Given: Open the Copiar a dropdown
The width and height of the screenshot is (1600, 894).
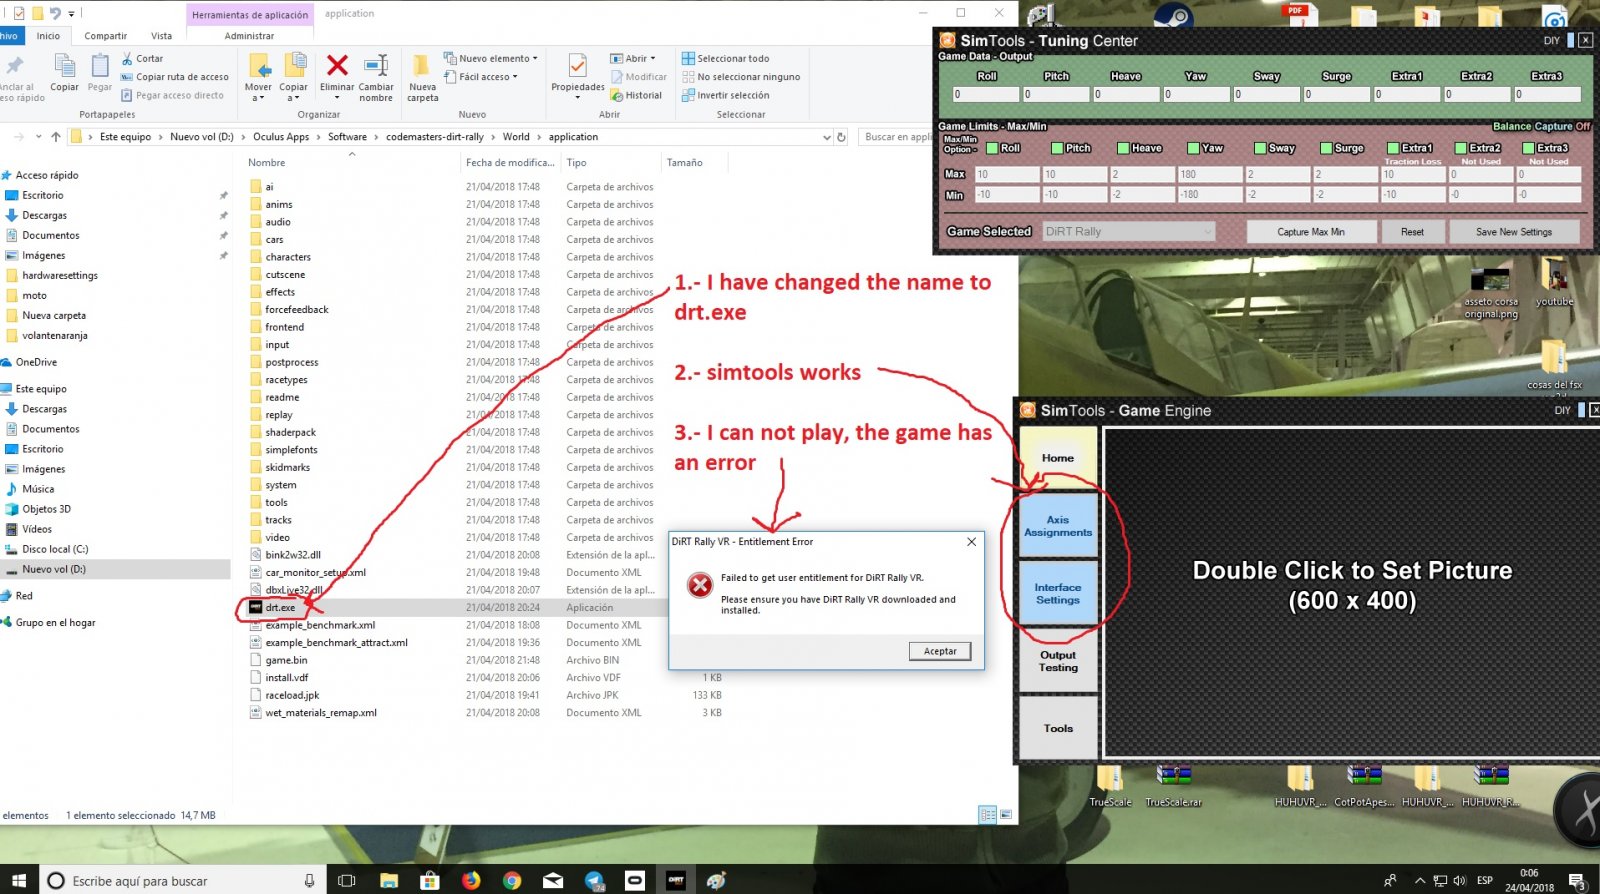Looking at the screenshot, I should pyautogui.click(x=293, y=98).
